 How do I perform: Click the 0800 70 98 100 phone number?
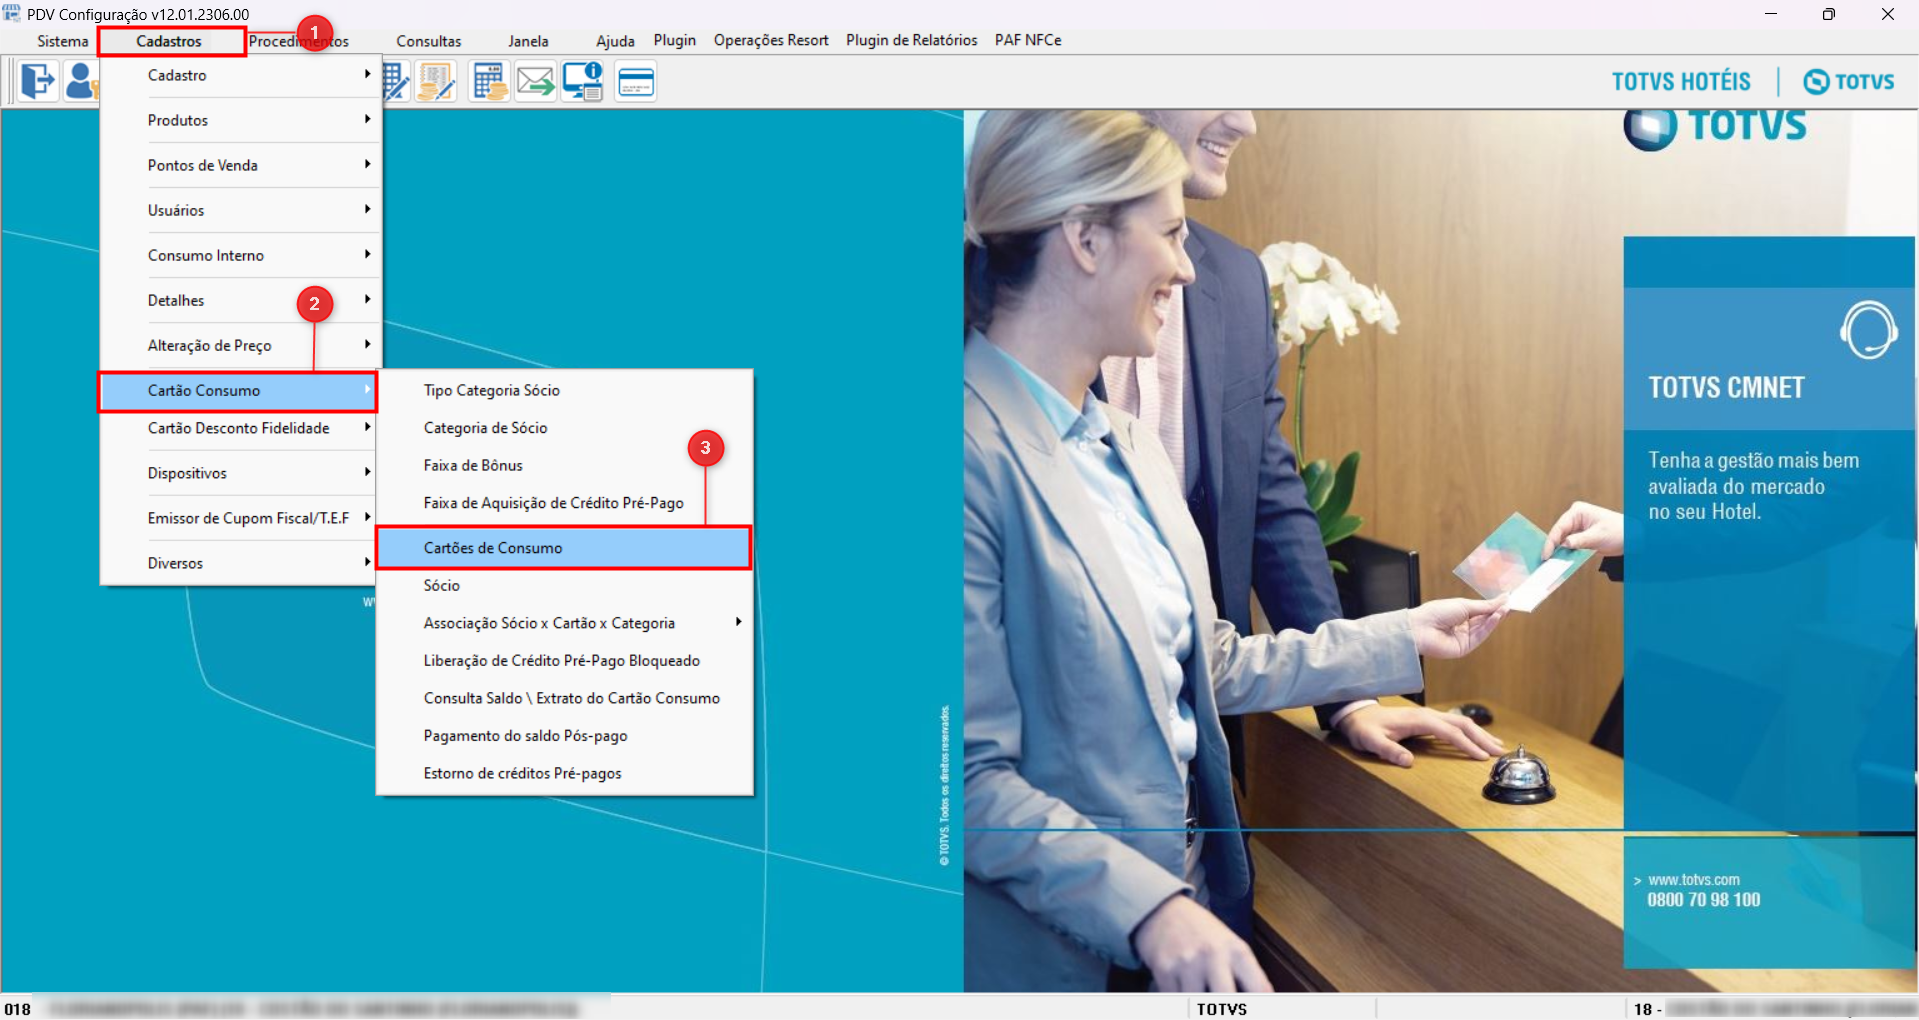pyautogui.click(x=1704, y=900)
